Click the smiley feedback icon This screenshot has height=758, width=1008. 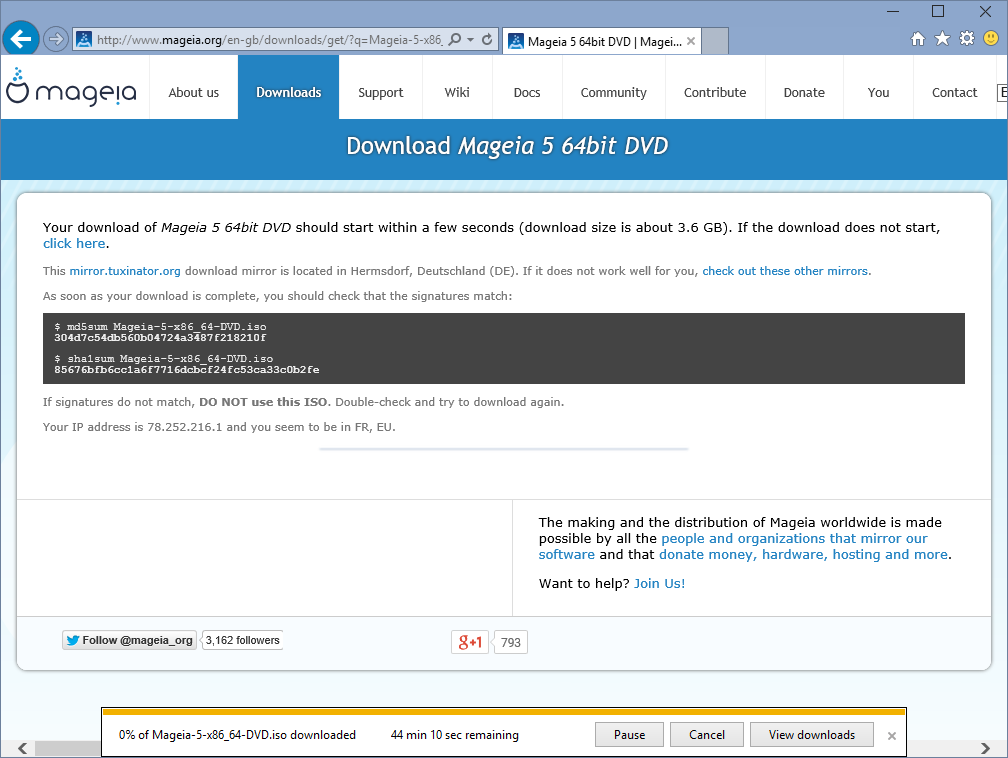(991, 39)
